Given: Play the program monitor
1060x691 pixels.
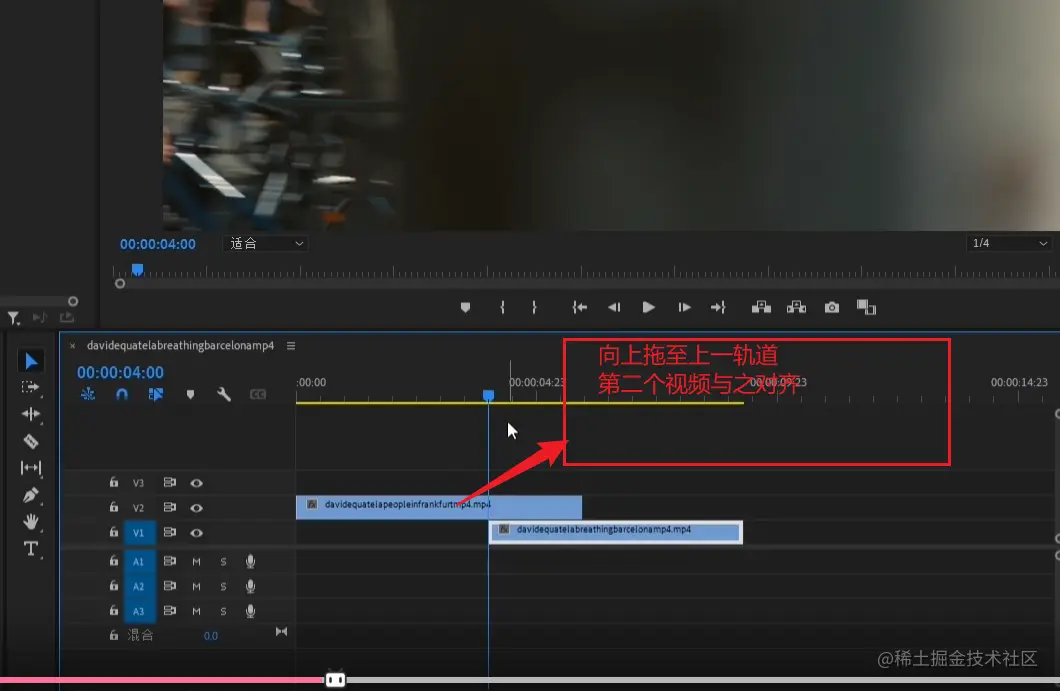Looking at the screenshot, I should coord(648,308).
